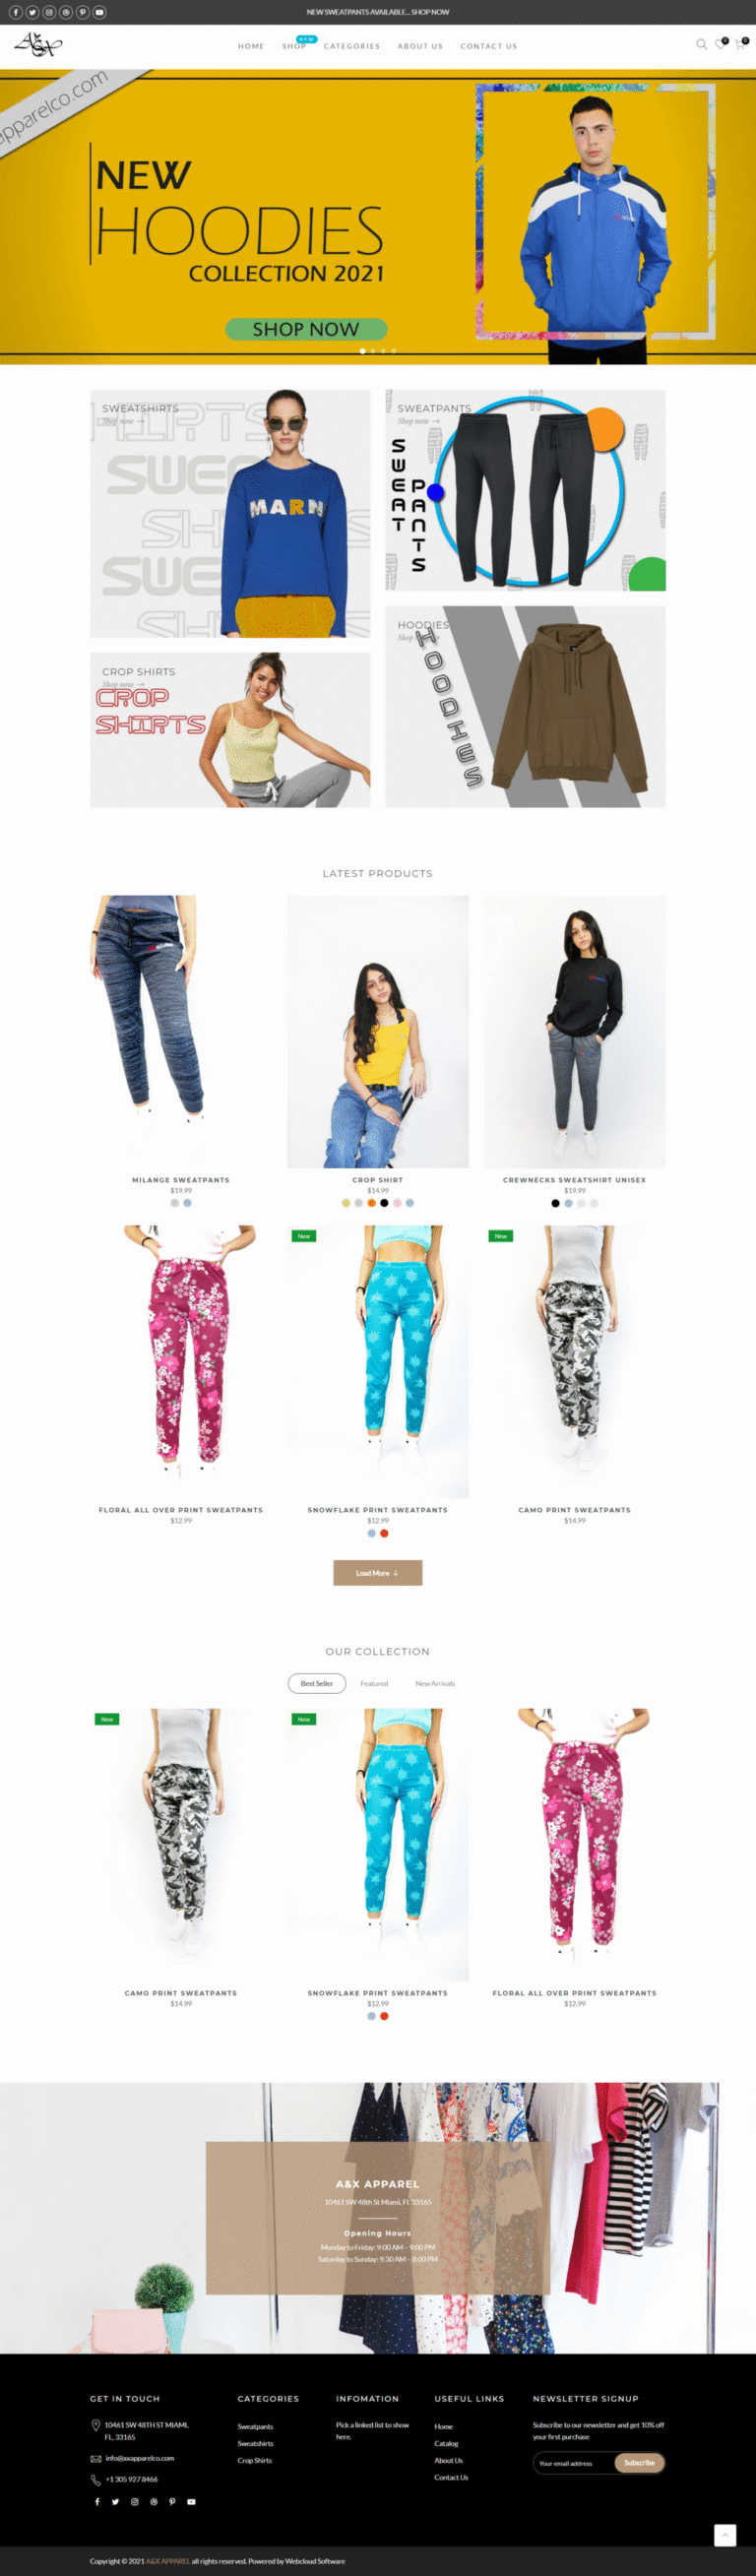Image resolution: width=756 pixels, height=2576 pixels.
Task: Click the back-to-top arrow button
Action: click(x=725, y=2534)
